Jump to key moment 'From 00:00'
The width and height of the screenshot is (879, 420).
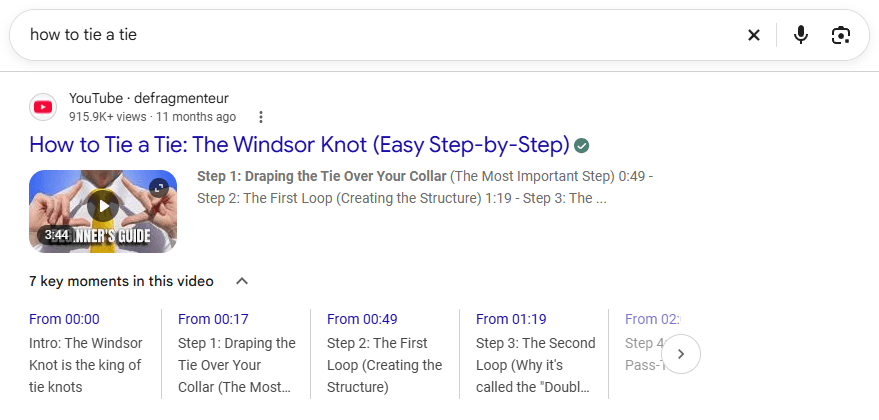tap(64, 319)
